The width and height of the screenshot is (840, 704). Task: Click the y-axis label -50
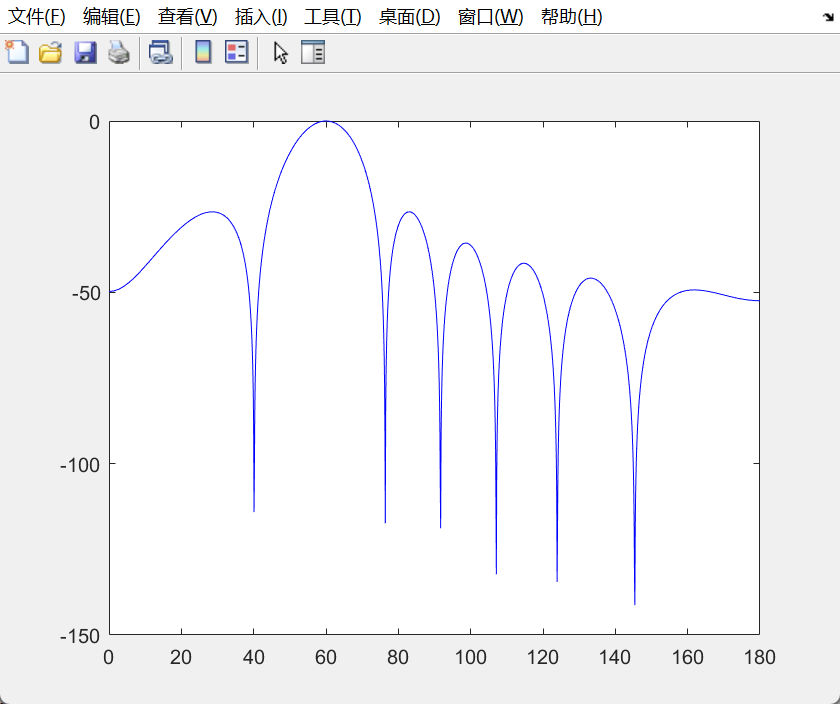(x=86, y=293)
